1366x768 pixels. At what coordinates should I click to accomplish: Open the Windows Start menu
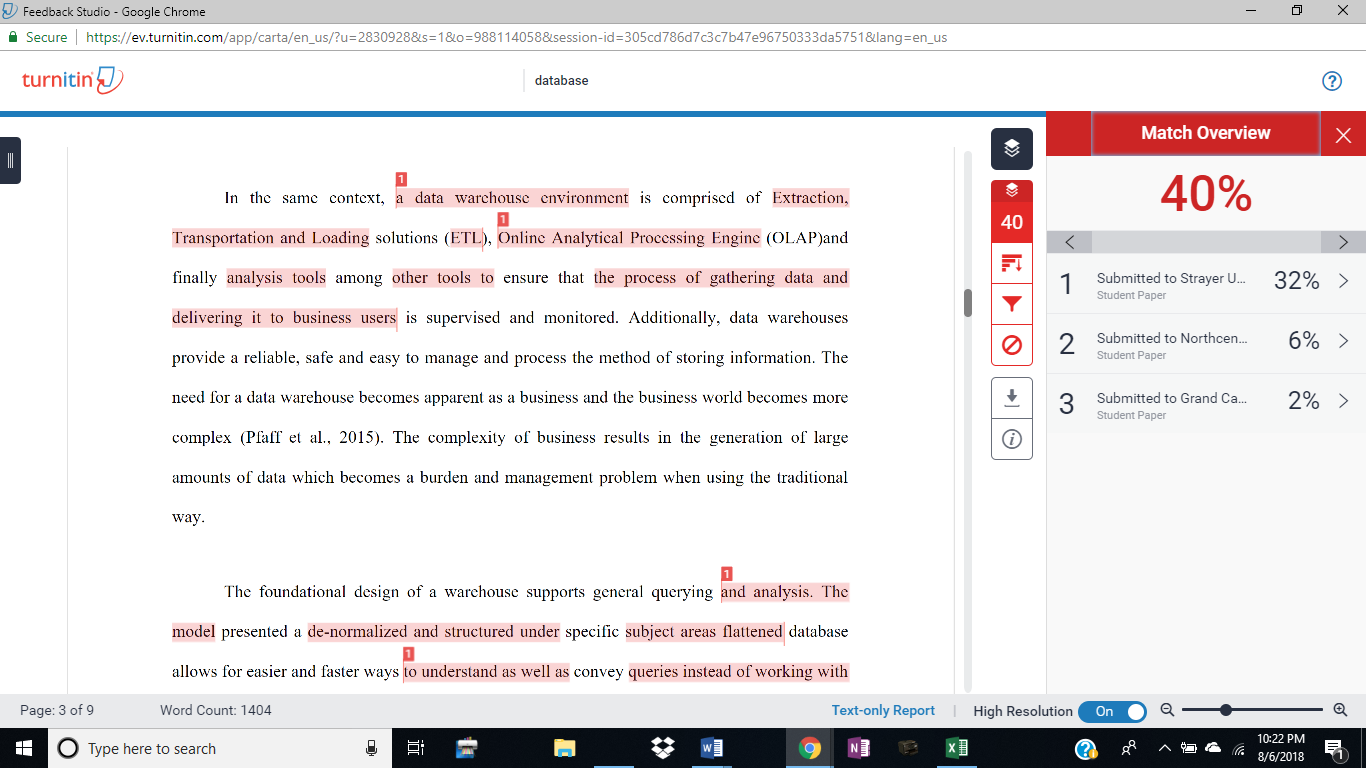[x=24, y=748]
